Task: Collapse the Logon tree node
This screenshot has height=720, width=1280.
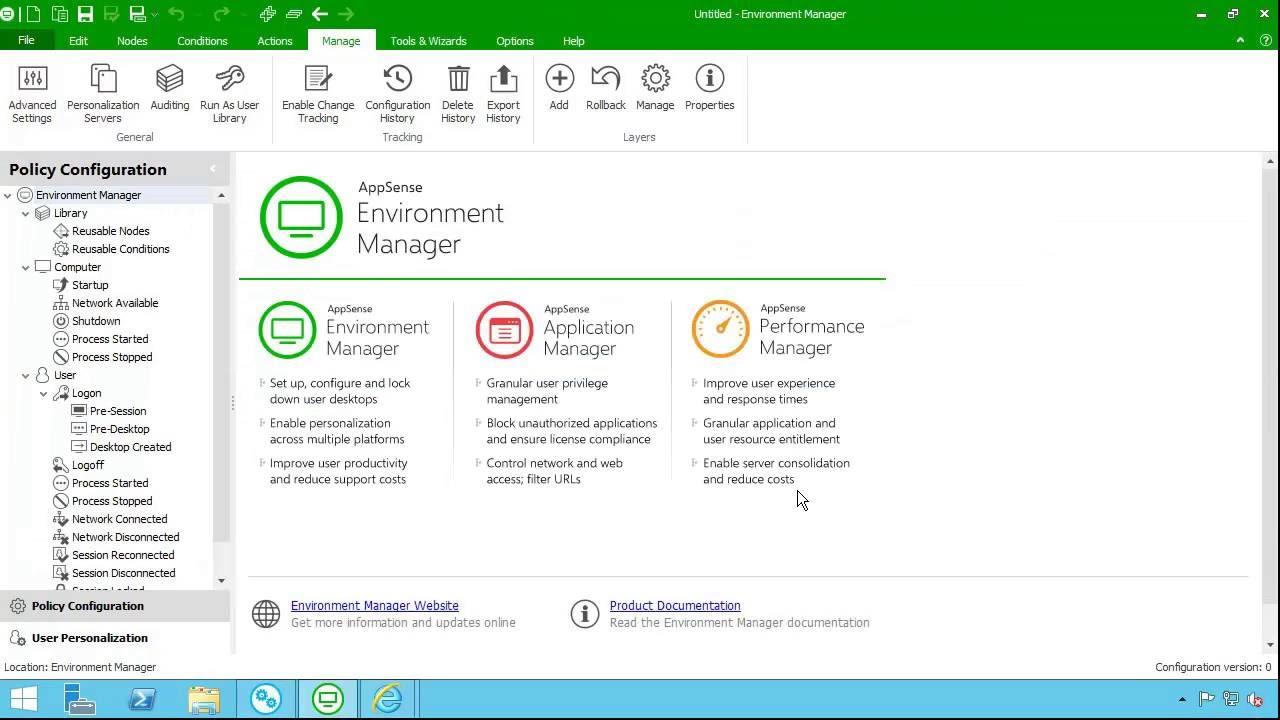Action: [x=44, y=393]
